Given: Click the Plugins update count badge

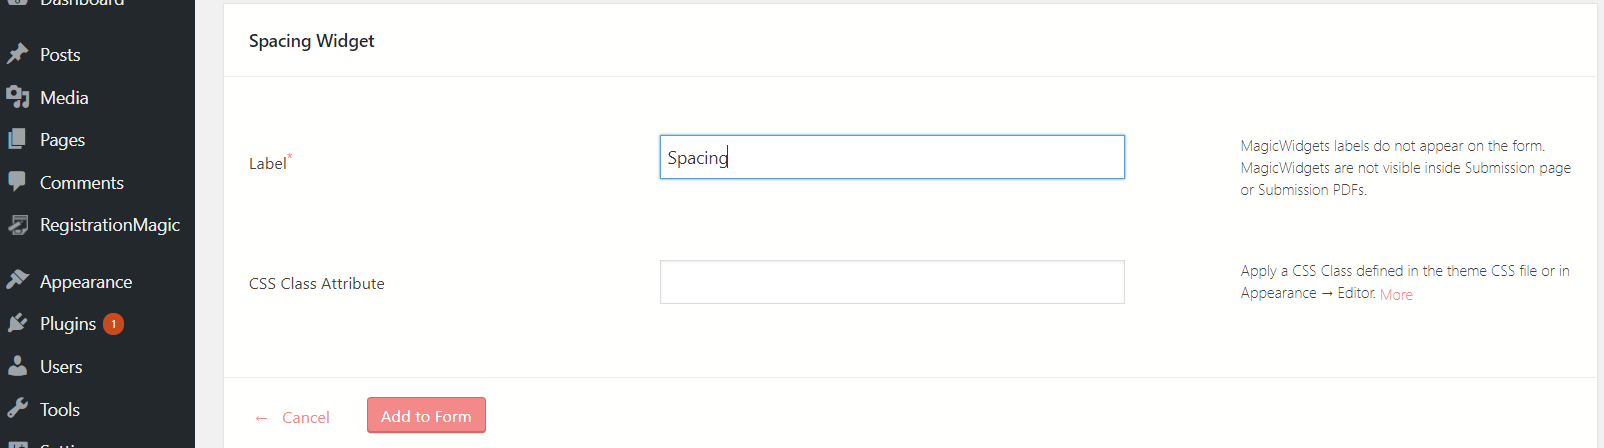Looking at the screenshot, I should click(x=114, y=324).
